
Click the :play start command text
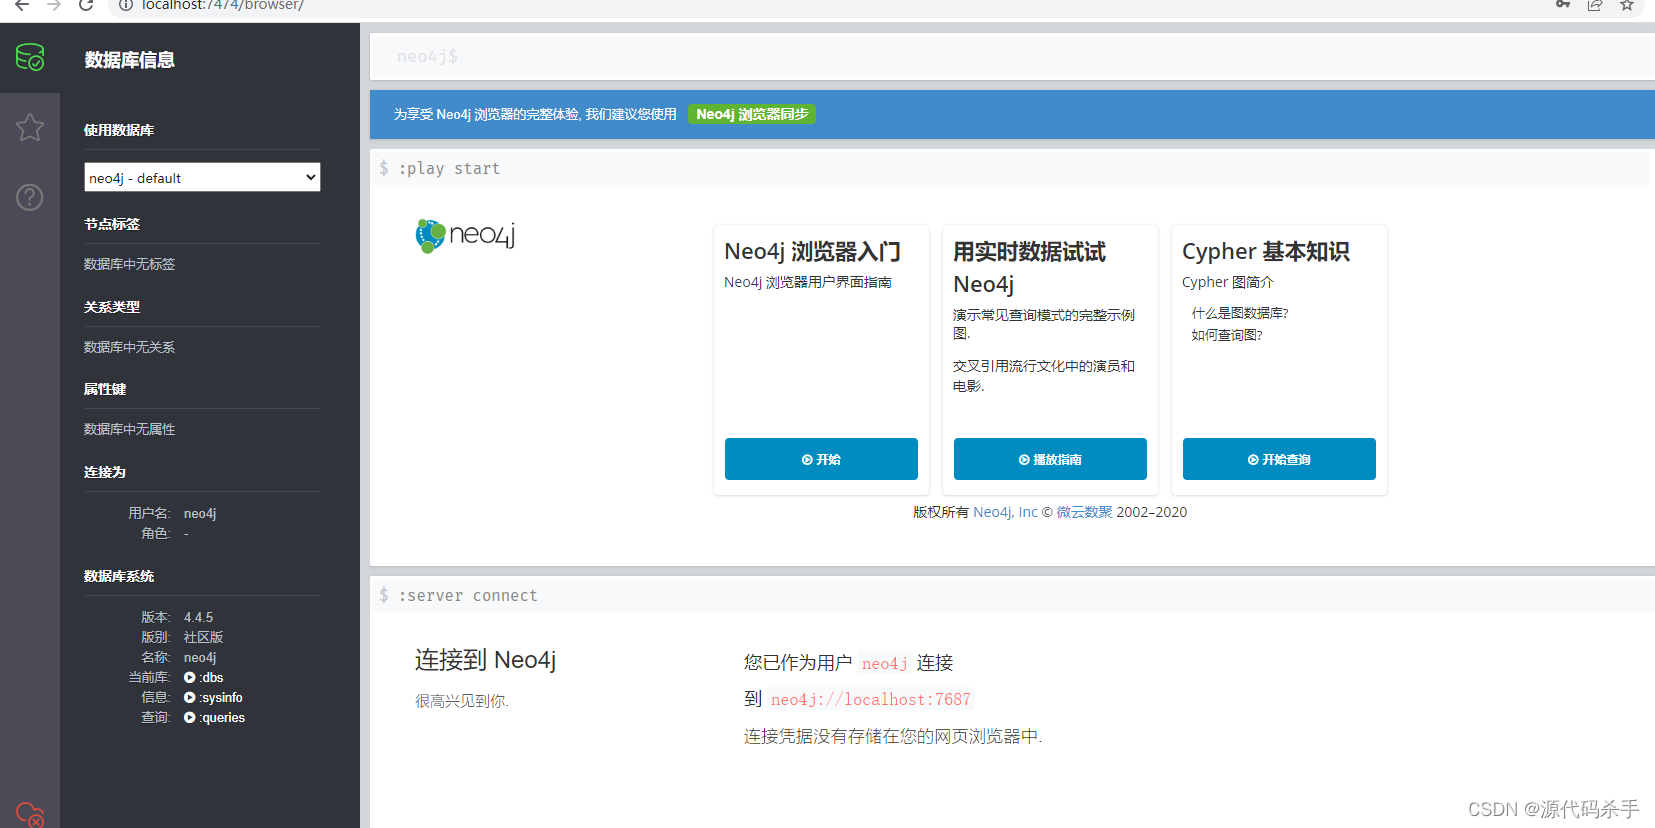click(449, 168)
